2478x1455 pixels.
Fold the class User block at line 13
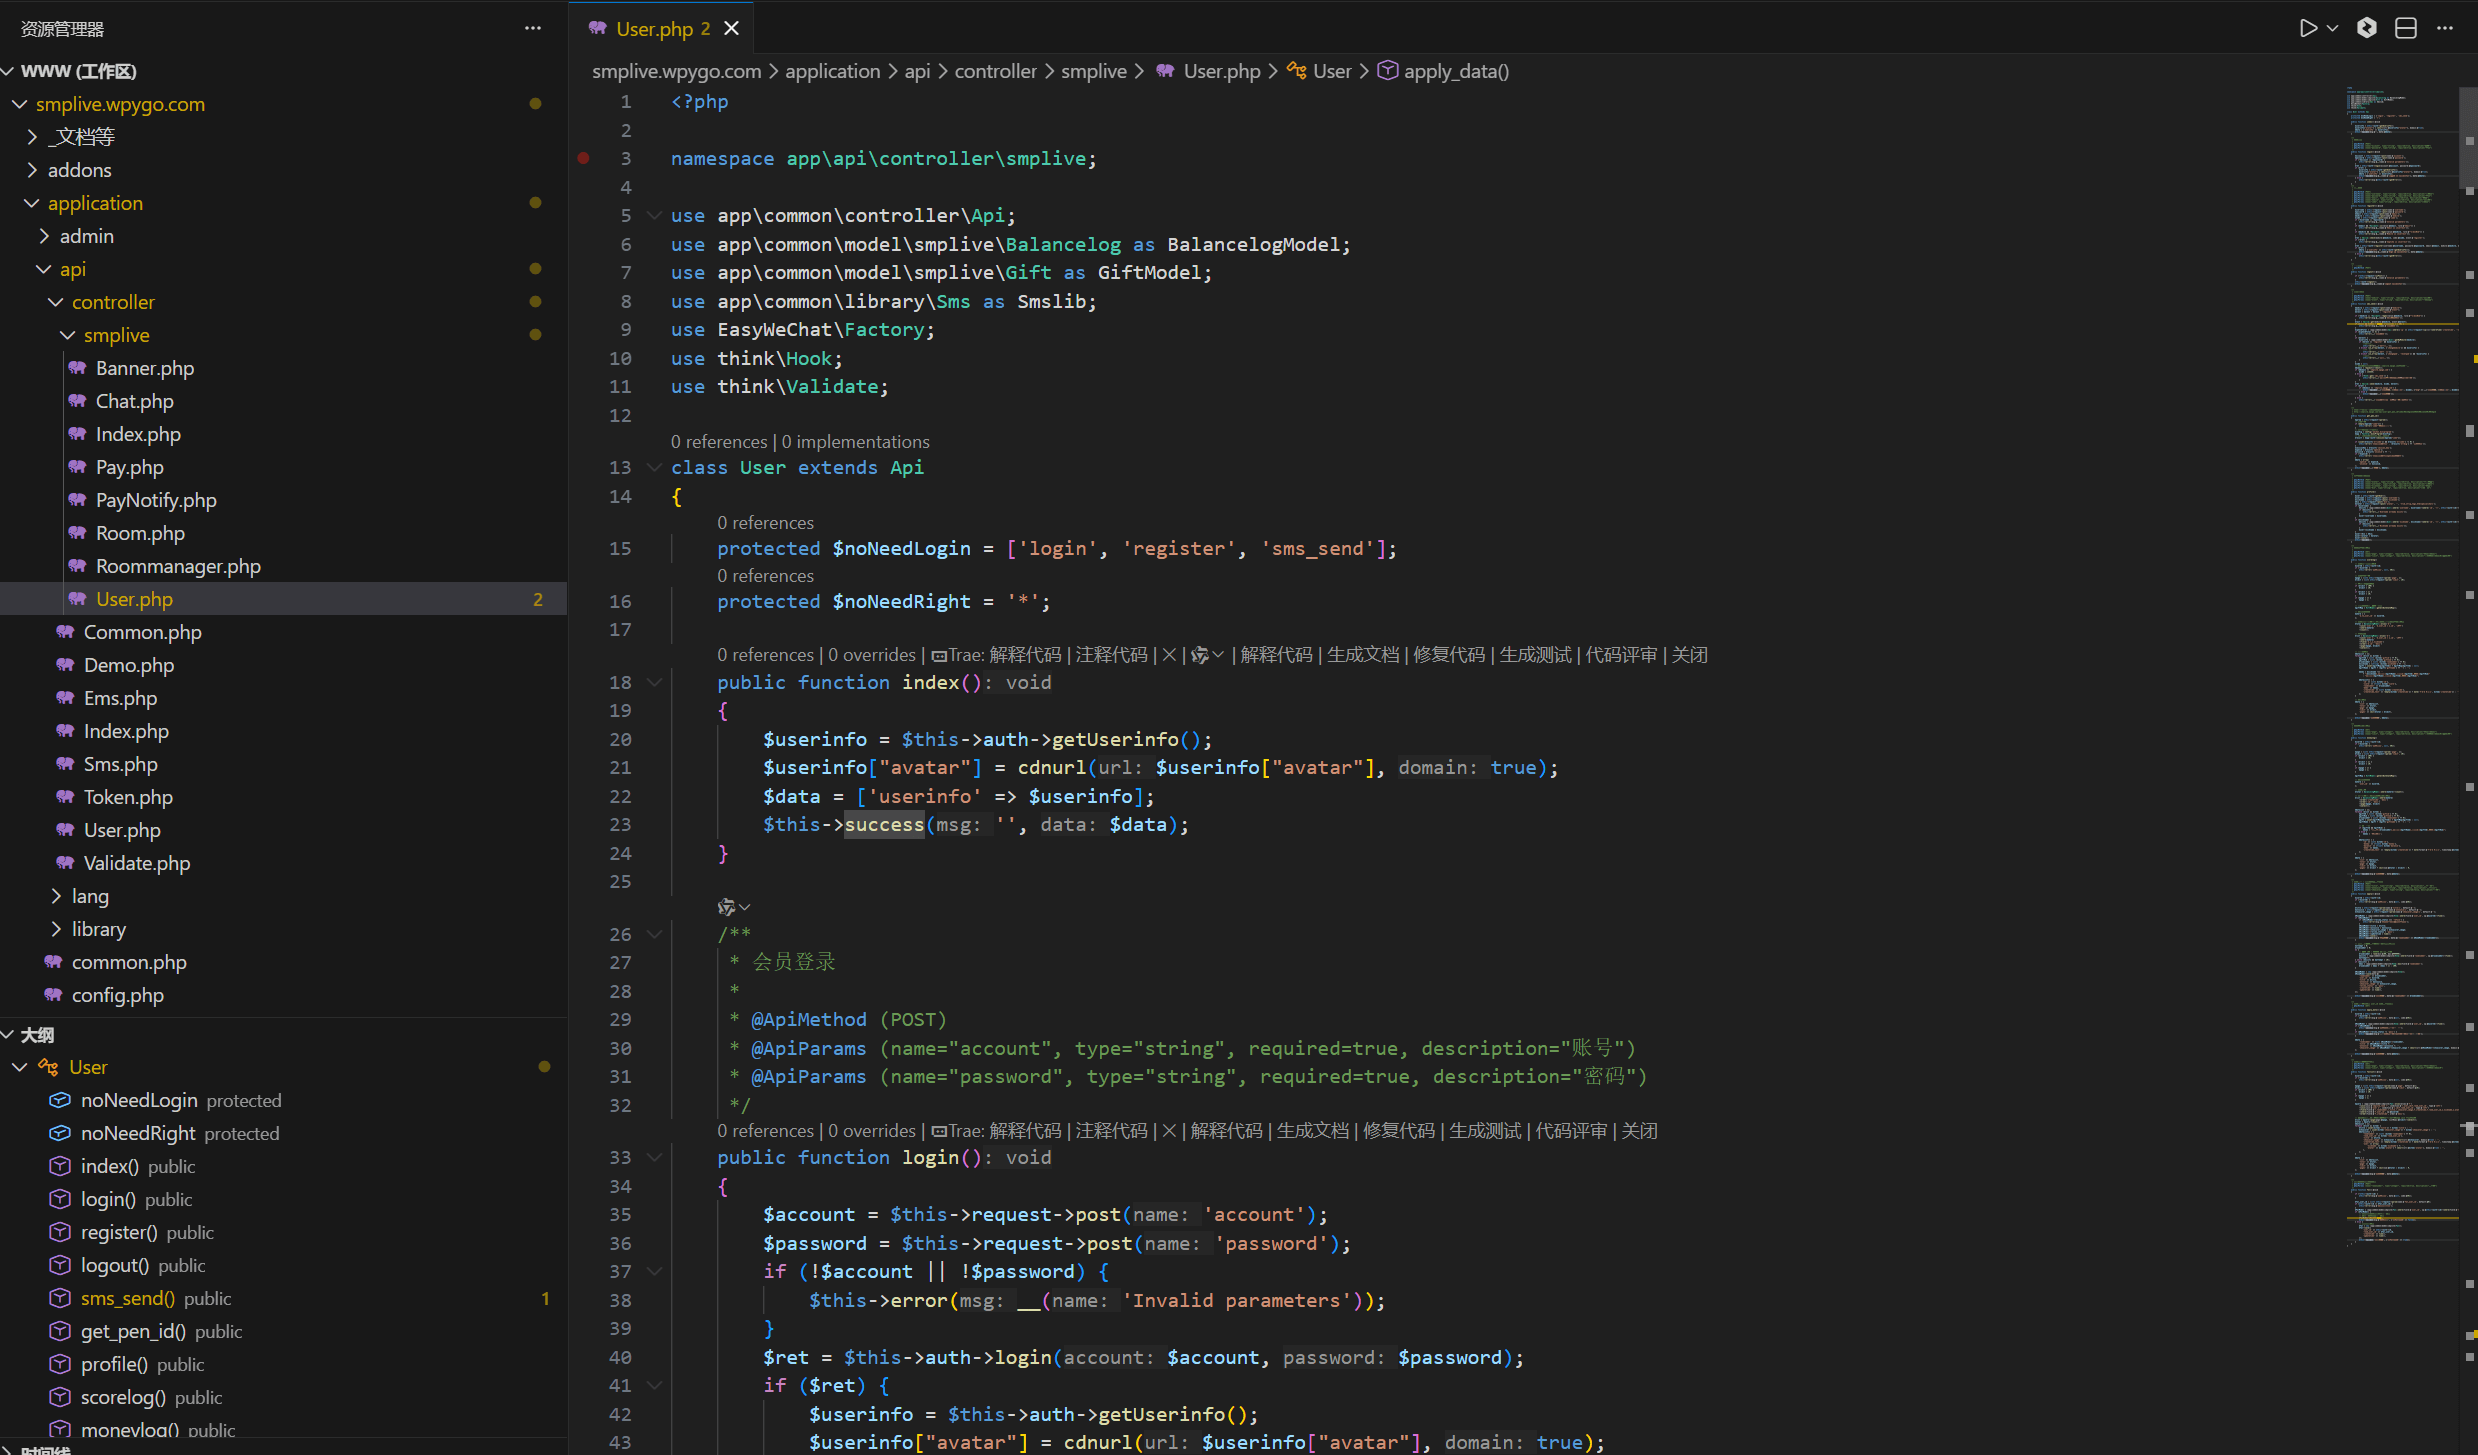pyautogui.click(x=655, y=467)
